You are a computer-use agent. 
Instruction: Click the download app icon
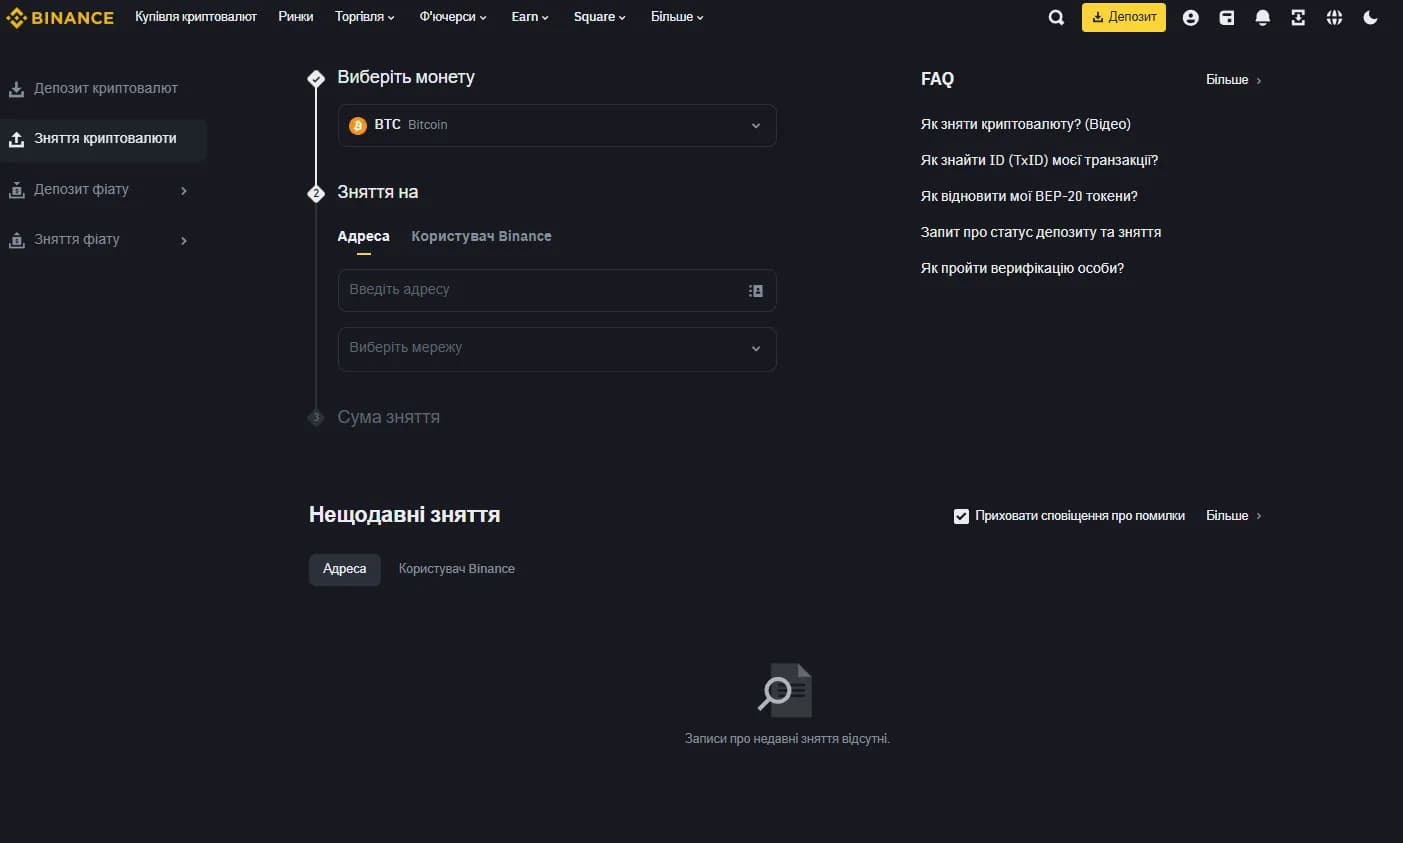(x=1298, y=17)
